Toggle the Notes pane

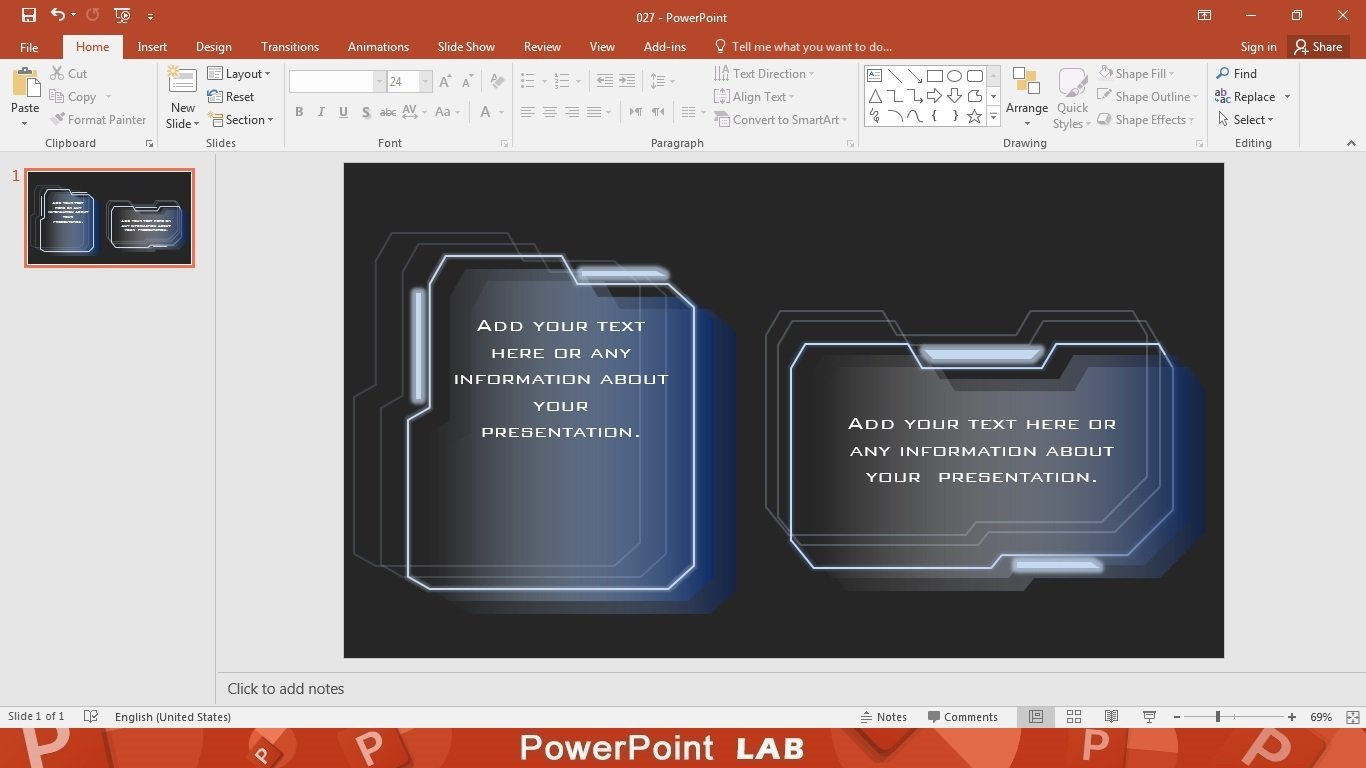coord(883,717)
